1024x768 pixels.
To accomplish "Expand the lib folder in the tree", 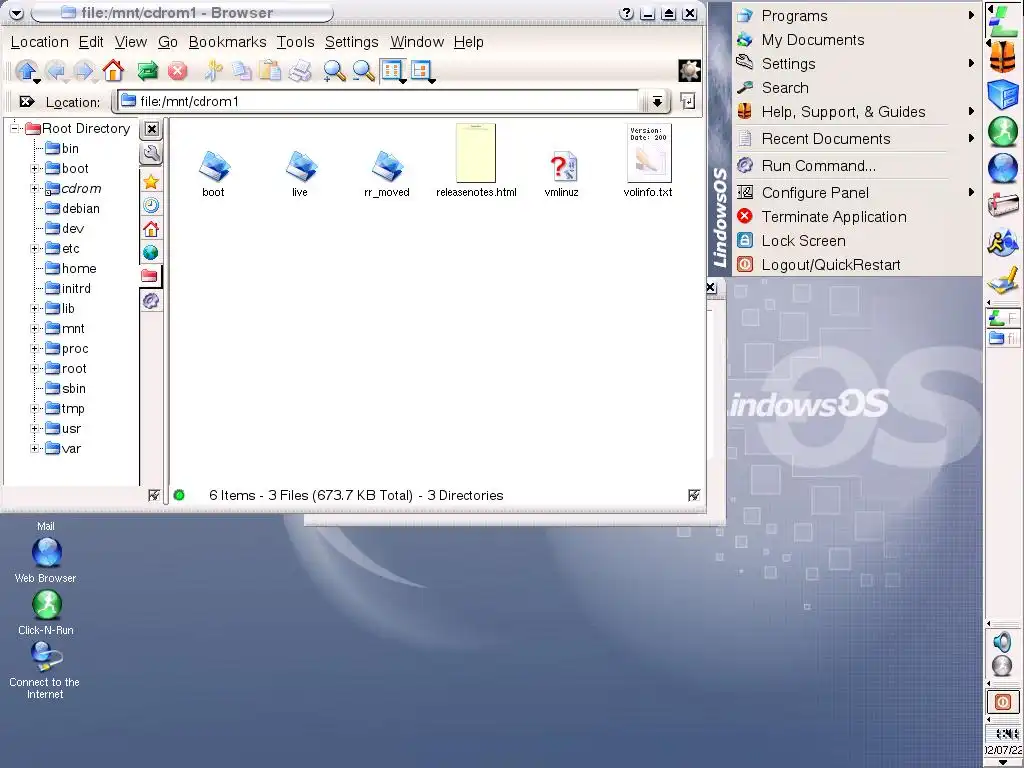I will pos(35,309).
